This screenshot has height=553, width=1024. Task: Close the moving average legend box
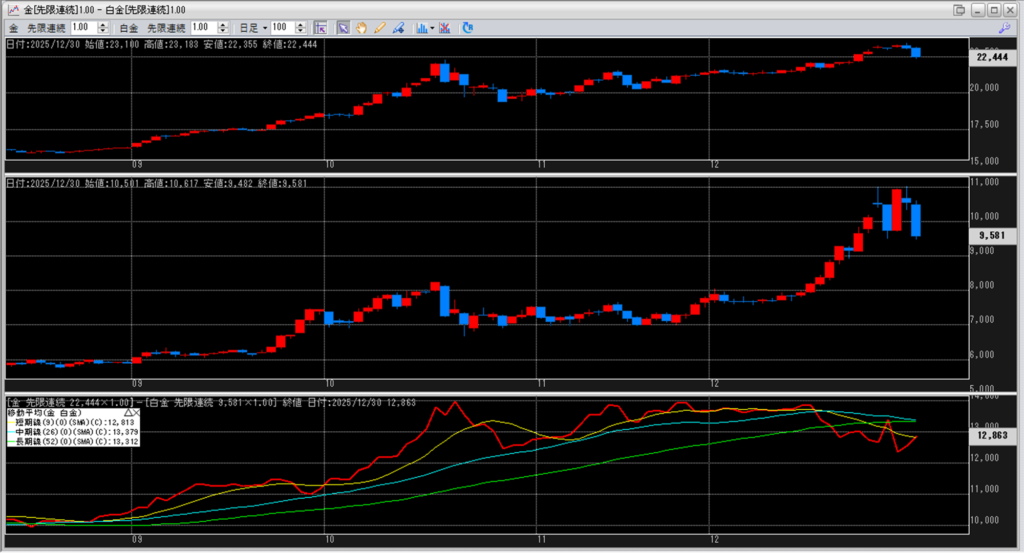click(x=136, y=412)
